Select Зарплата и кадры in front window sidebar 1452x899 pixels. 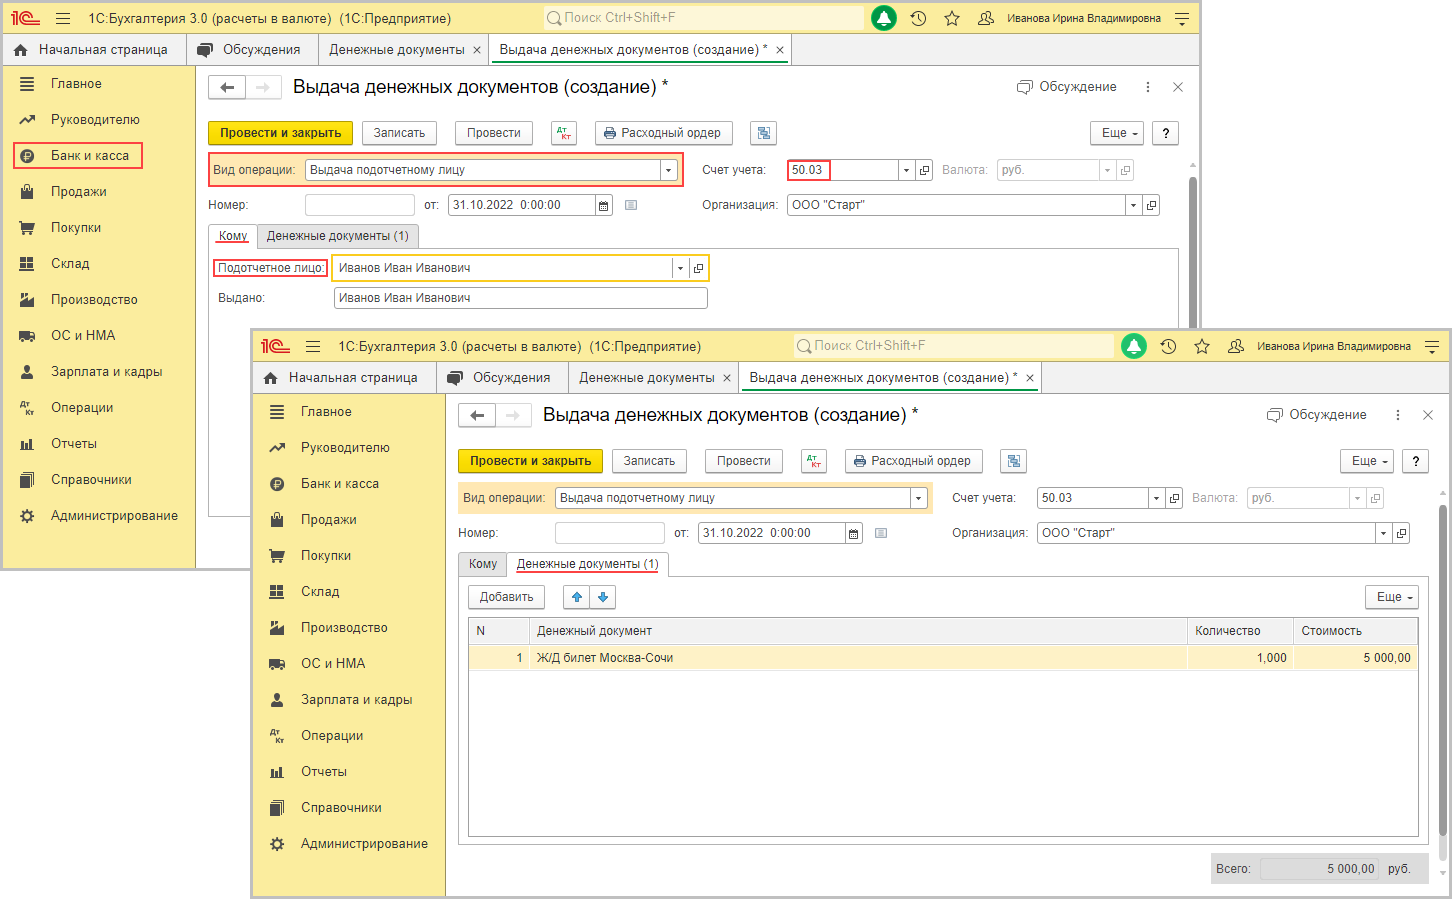pos(357,700)
